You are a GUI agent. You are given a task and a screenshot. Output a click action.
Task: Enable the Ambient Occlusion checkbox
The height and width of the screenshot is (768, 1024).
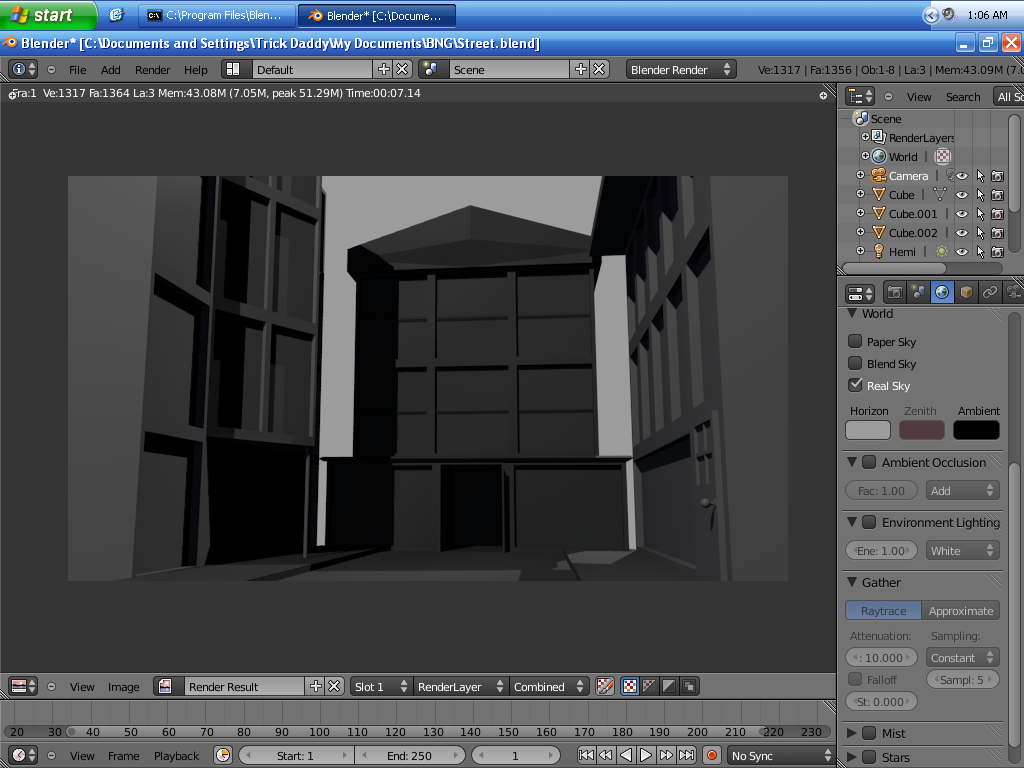tap(867, 462)
